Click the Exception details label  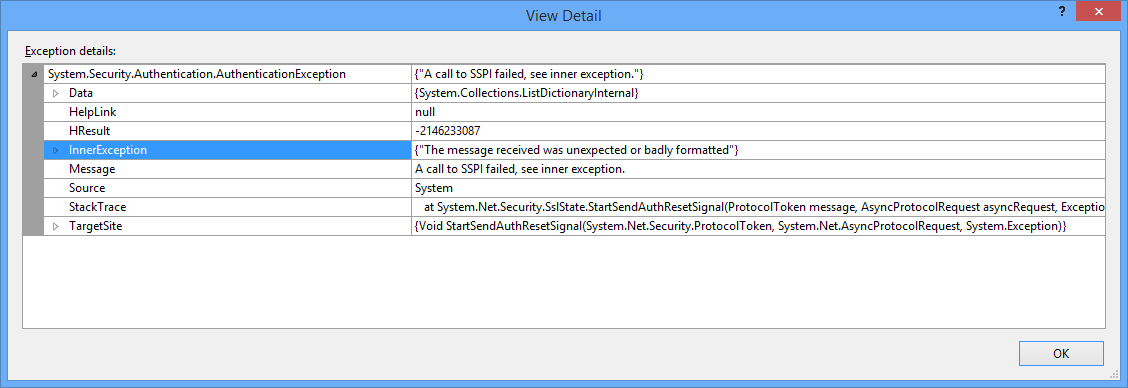70,51
